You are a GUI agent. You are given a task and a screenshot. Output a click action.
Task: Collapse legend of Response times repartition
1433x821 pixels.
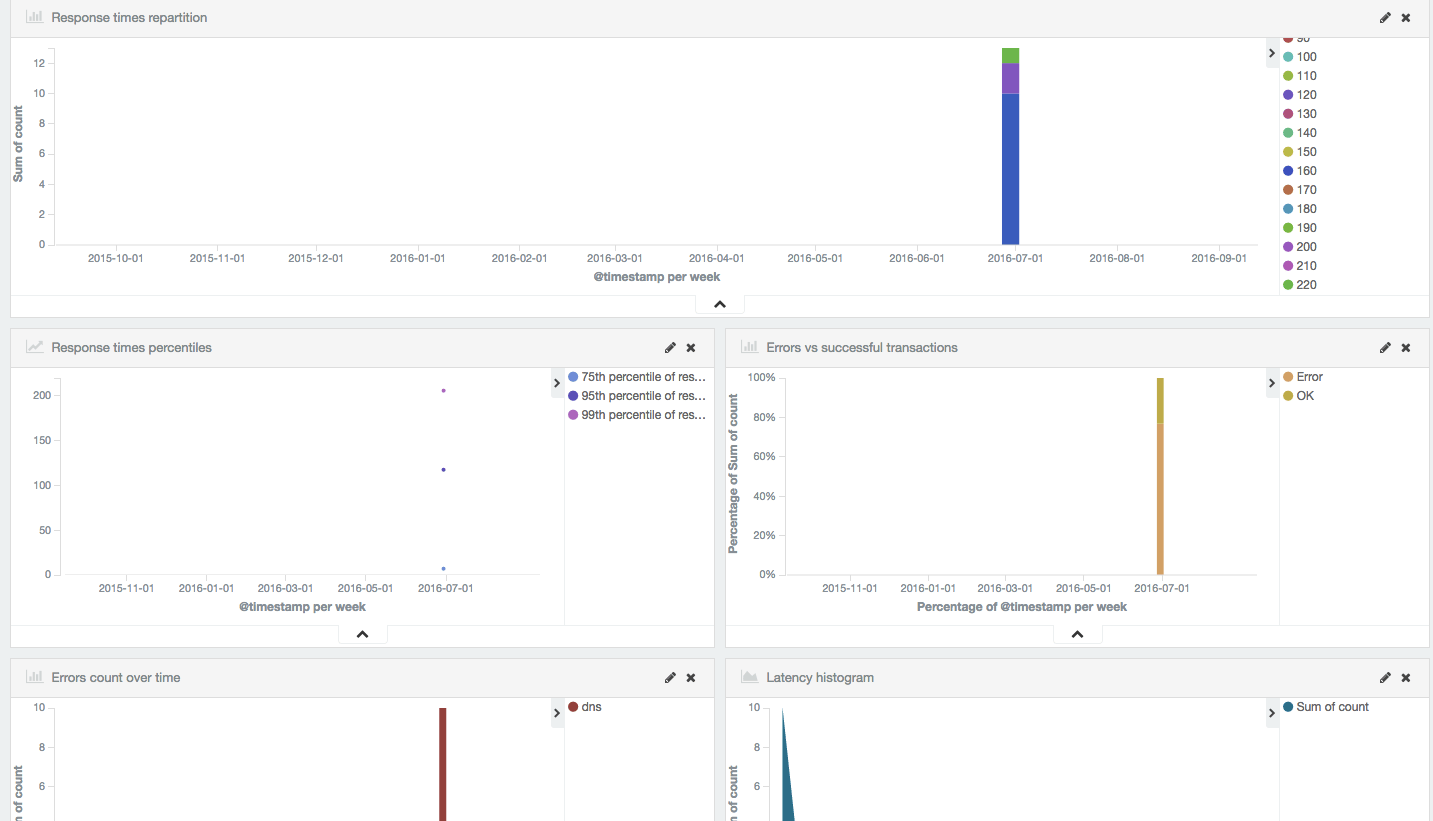coord(1272,53)
